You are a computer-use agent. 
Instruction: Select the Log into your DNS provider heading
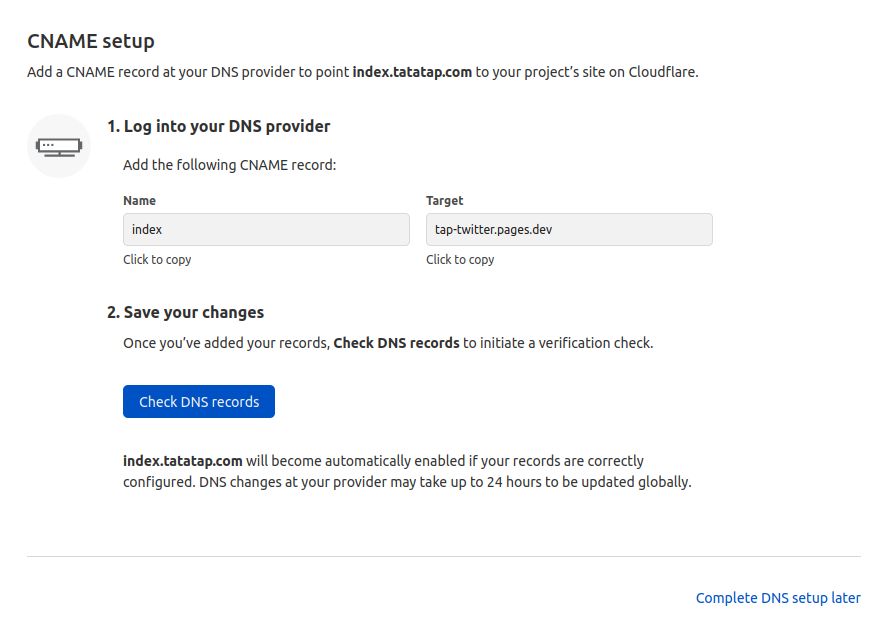[x=218, y=126]
